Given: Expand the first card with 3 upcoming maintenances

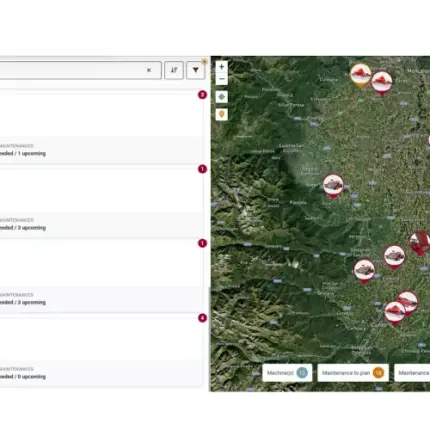Looking at the screenshot, I should [101, 201].
